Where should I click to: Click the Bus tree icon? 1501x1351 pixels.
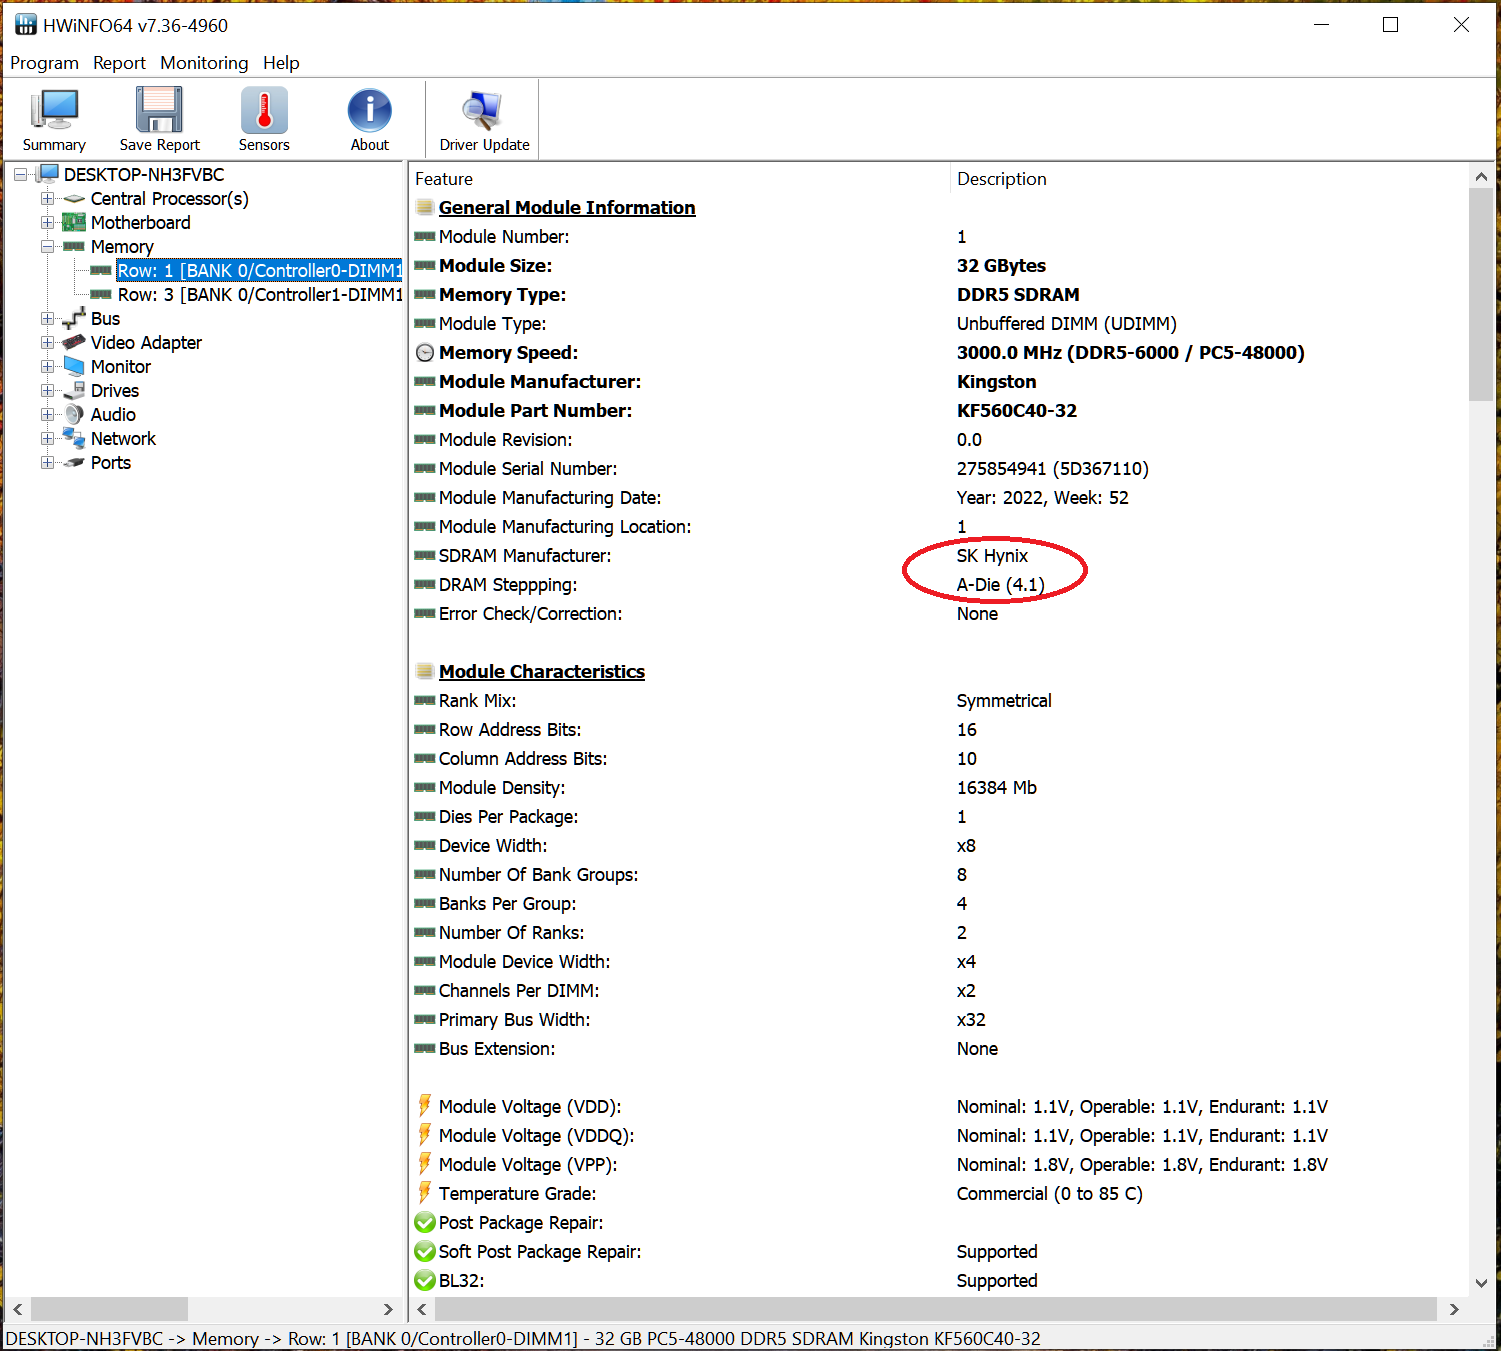[74, 319]
